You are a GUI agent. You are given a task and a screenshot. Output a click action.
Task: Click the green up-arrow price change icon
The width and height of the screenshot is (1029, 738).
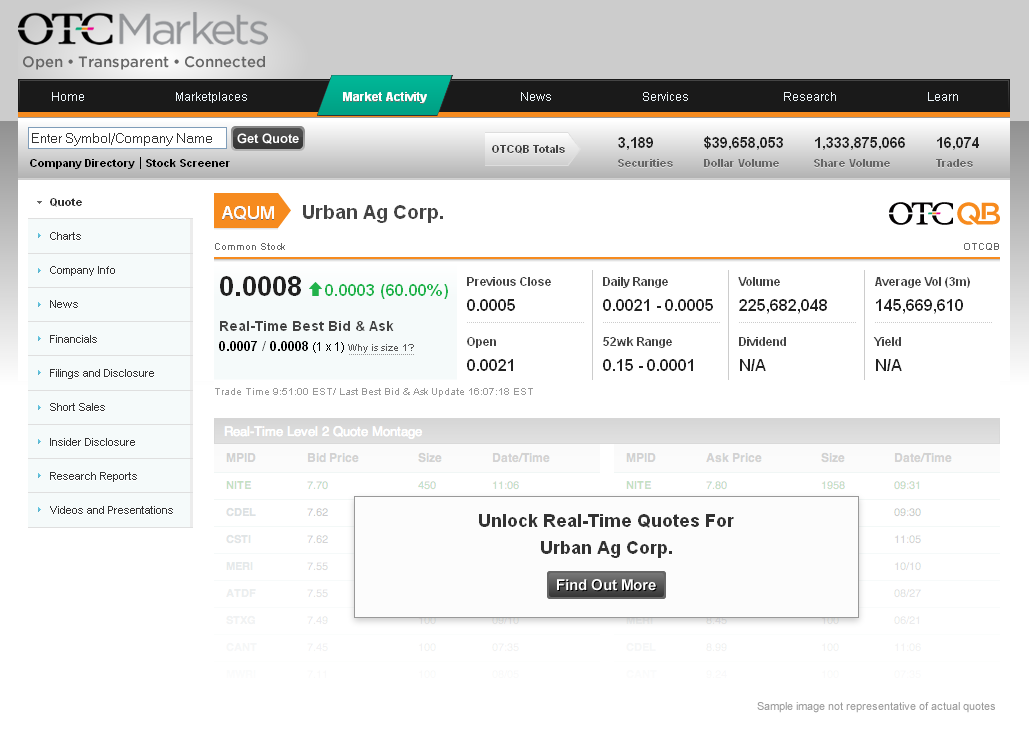point(315,289)
